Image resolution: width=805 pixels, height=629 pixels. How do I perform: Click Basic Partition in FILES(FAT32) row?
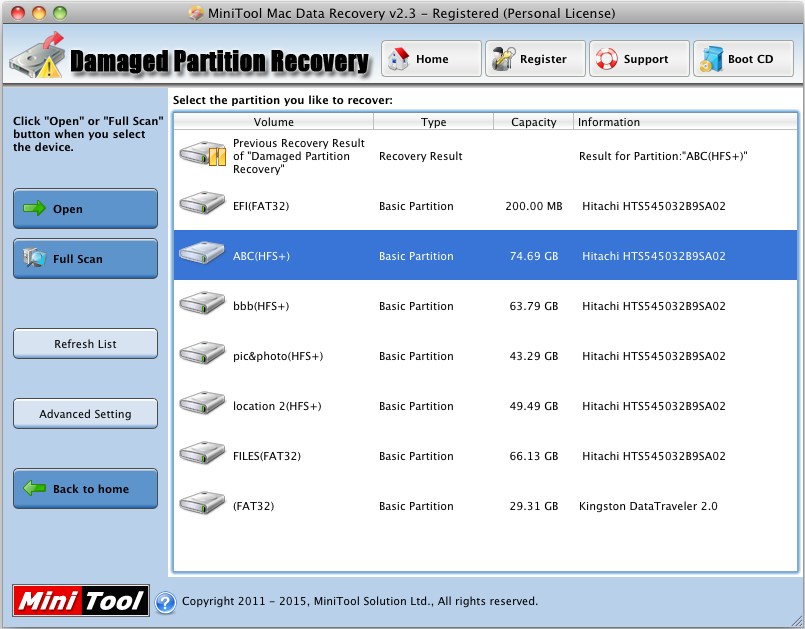pyautogui.click(x=416, y=456)
